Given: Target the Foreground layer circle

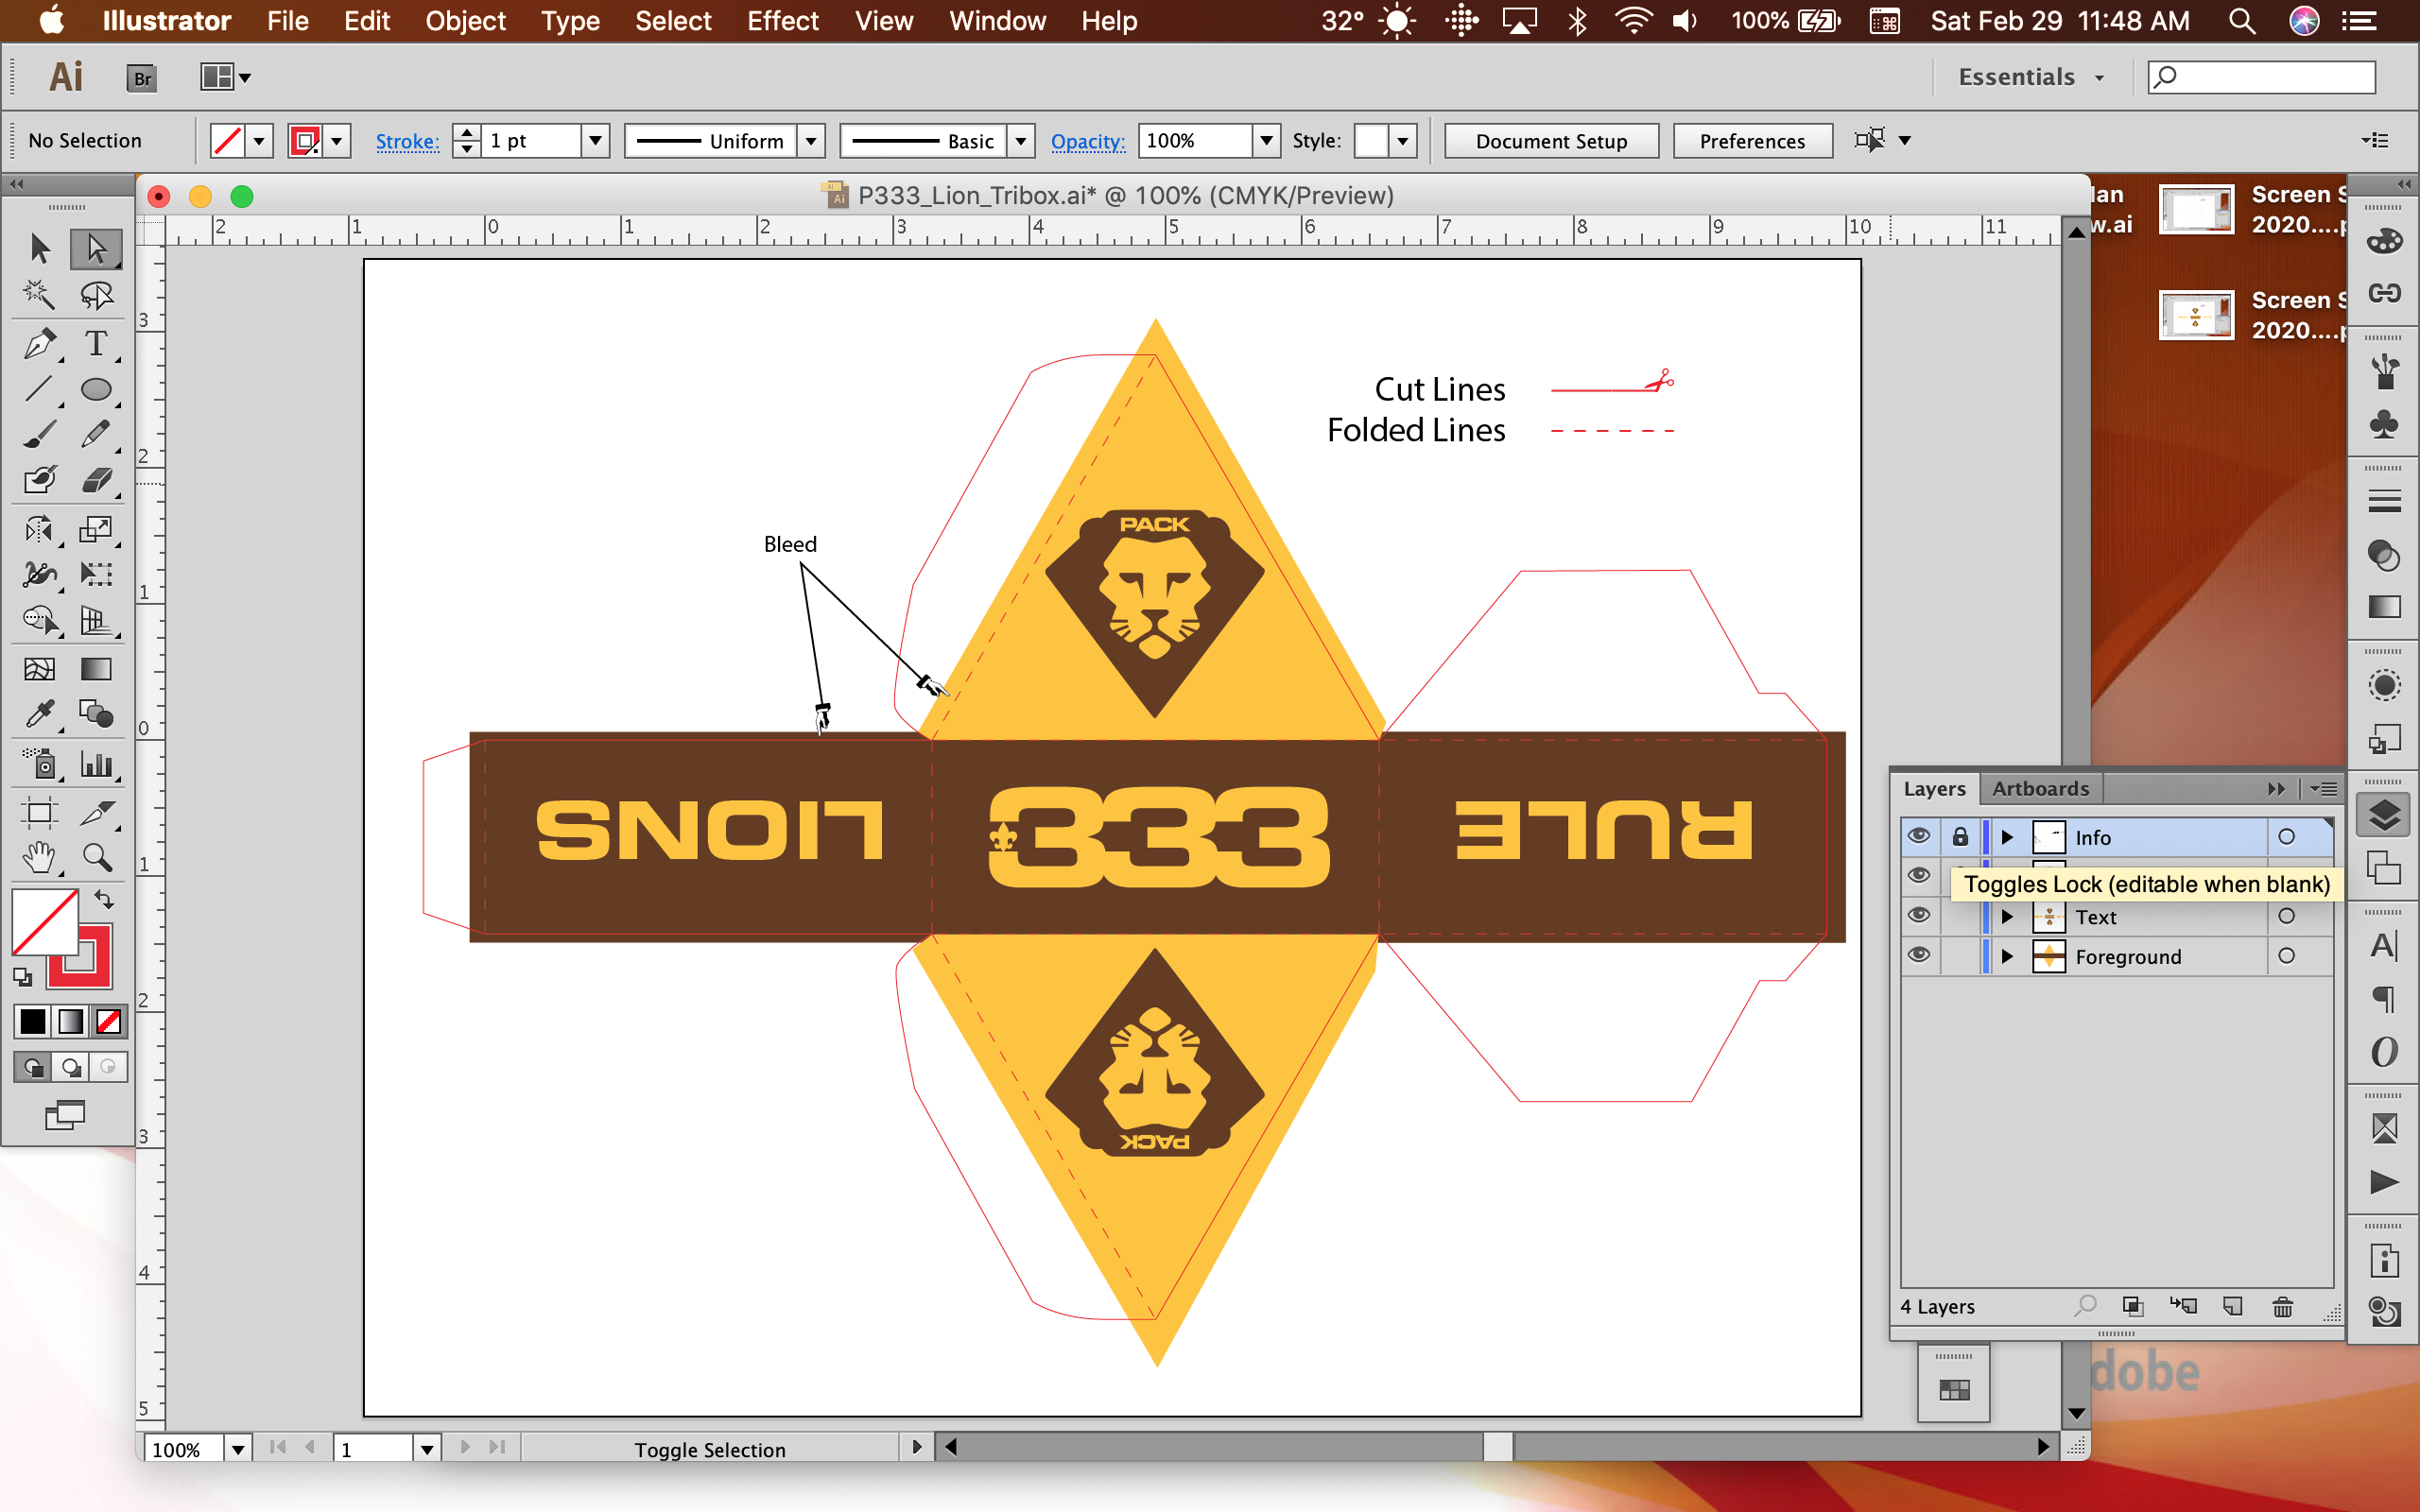Looking at the screenshot, I should coord(2287,956).
